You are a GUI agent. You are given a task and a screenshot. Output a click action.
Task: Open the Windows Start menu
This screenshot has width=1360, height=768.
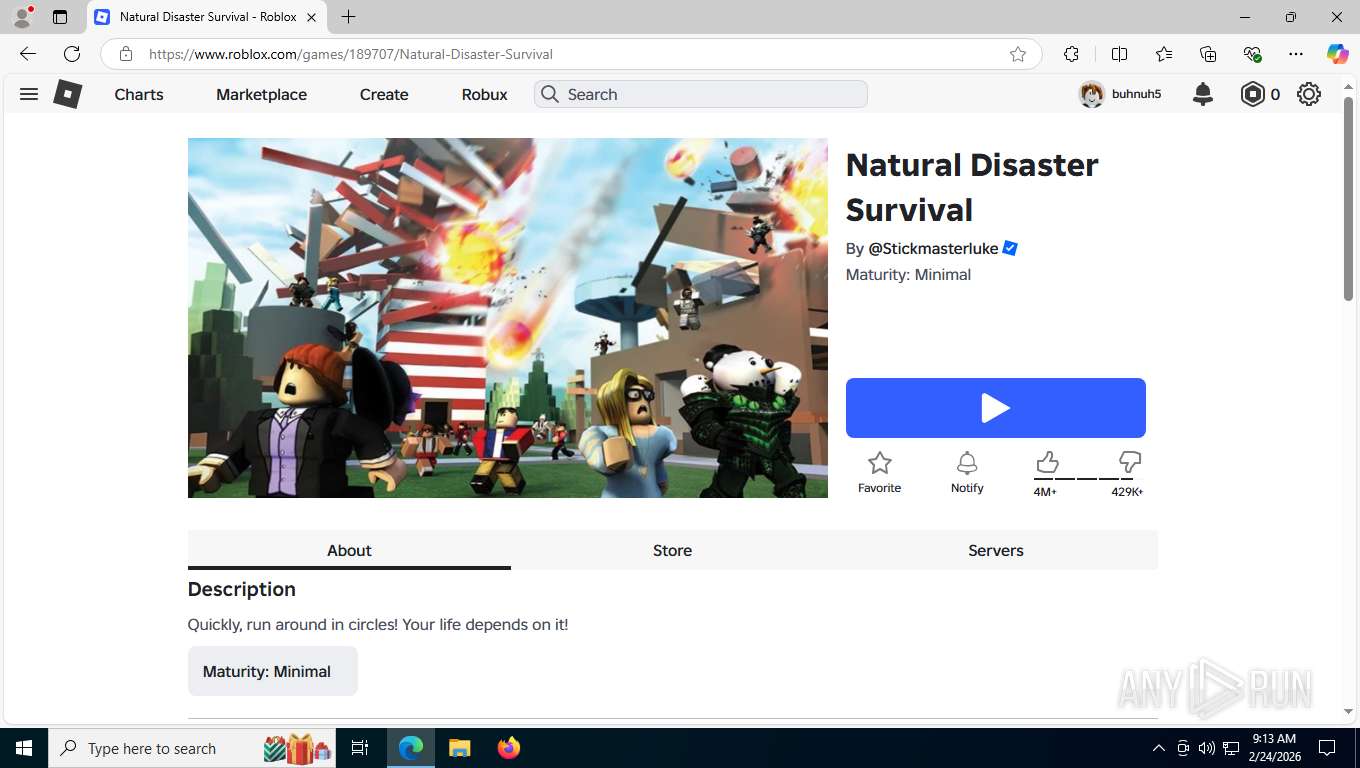[24, 748]
